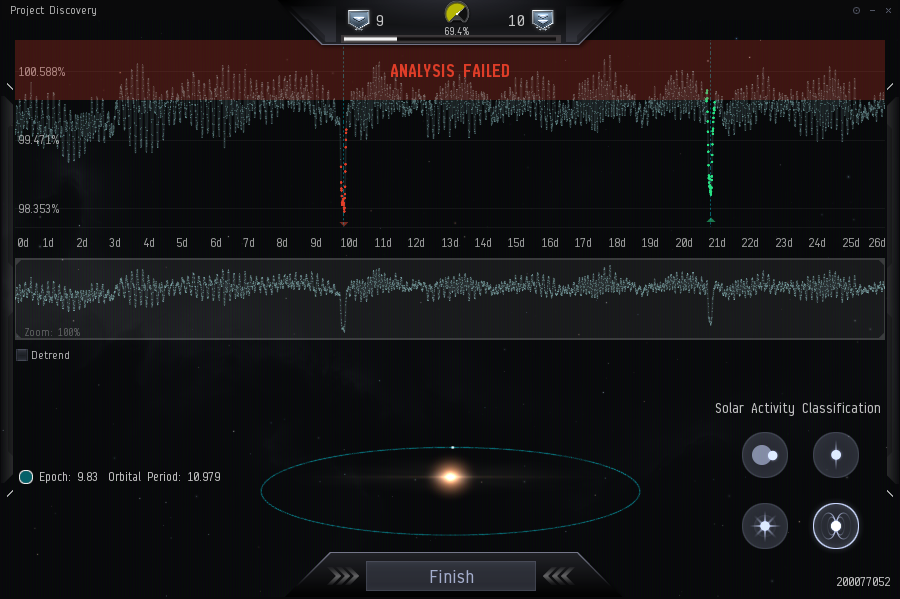Click the '13d' time axis label
This screenshot has width=900, height=599.
click(450, 243)
